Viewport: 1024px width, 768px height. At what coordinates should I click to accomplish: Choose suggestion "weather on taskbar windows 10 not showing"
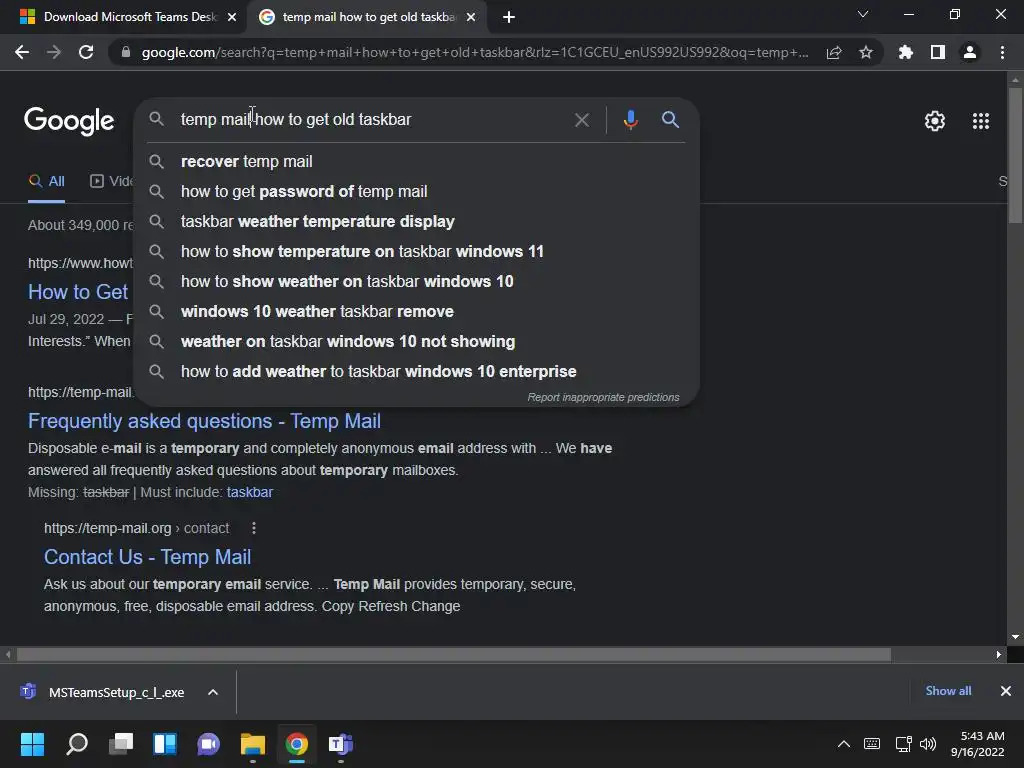pyautogui.click(x=416, y=342)
